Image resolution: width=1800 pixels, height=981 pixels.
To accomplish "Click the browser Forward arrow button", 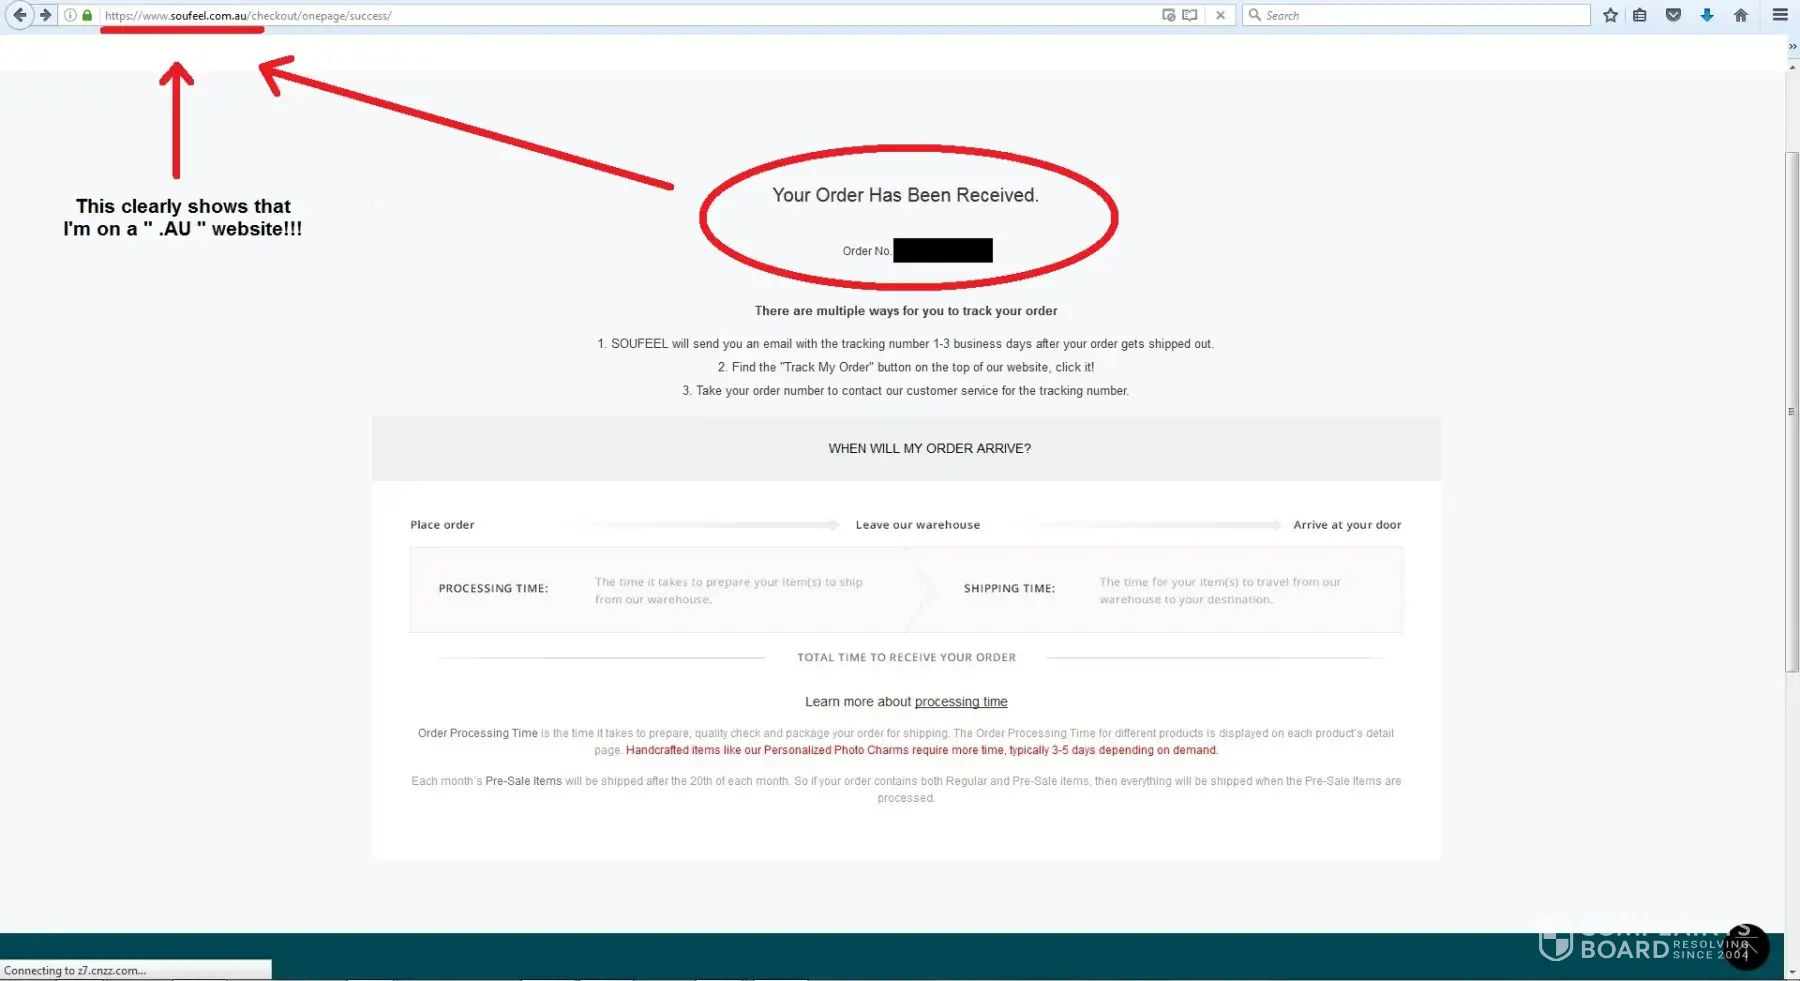I will (45, 15).
